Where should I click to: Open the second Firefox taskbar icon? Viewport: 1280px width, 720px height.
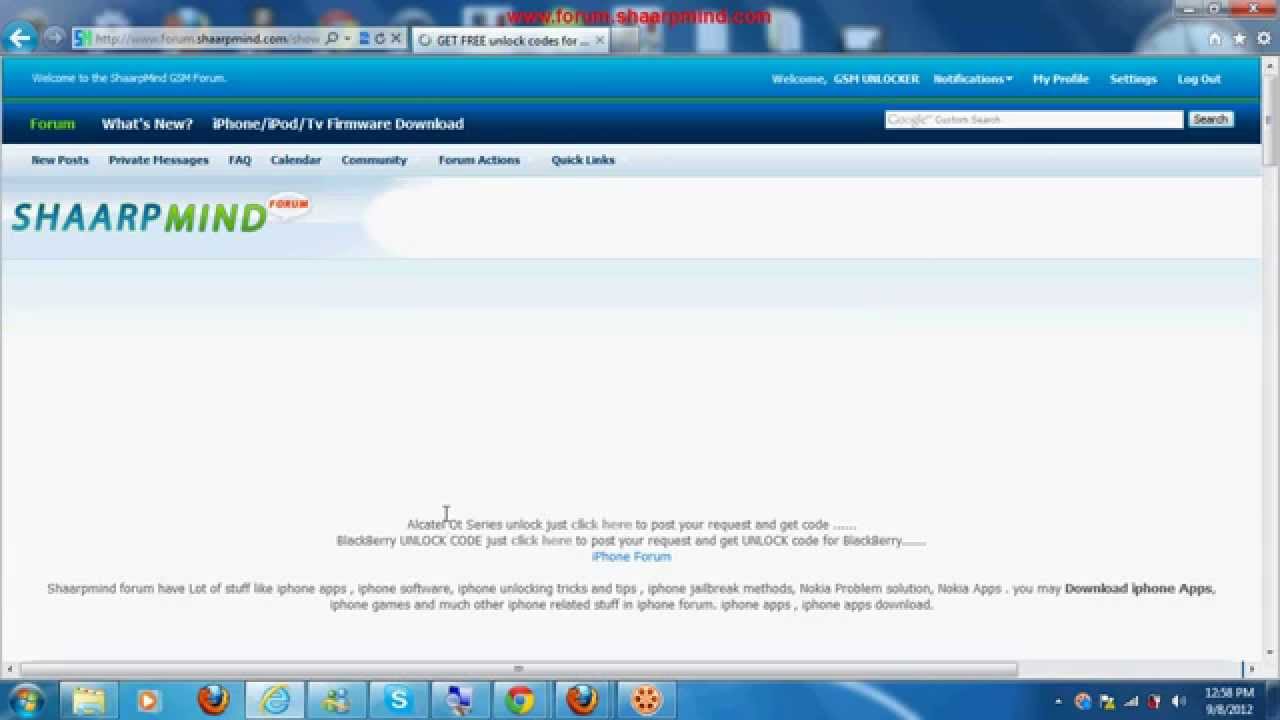point(582,700)
